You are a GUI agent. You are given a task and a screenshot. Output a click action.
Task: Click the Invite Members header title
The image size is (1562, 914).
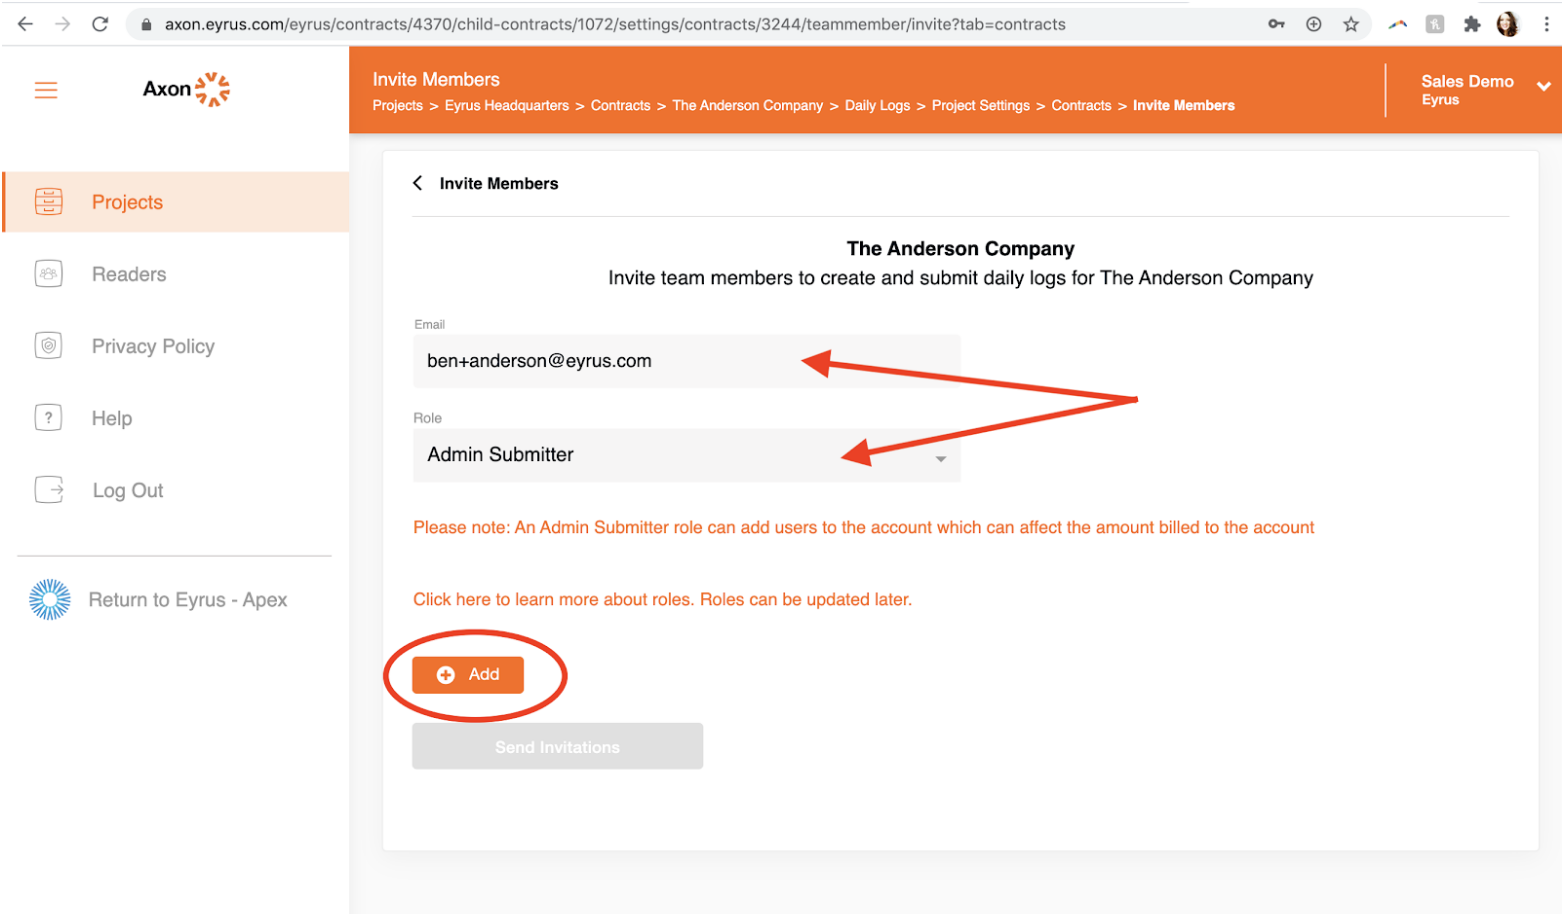click(x=436, y=80)
